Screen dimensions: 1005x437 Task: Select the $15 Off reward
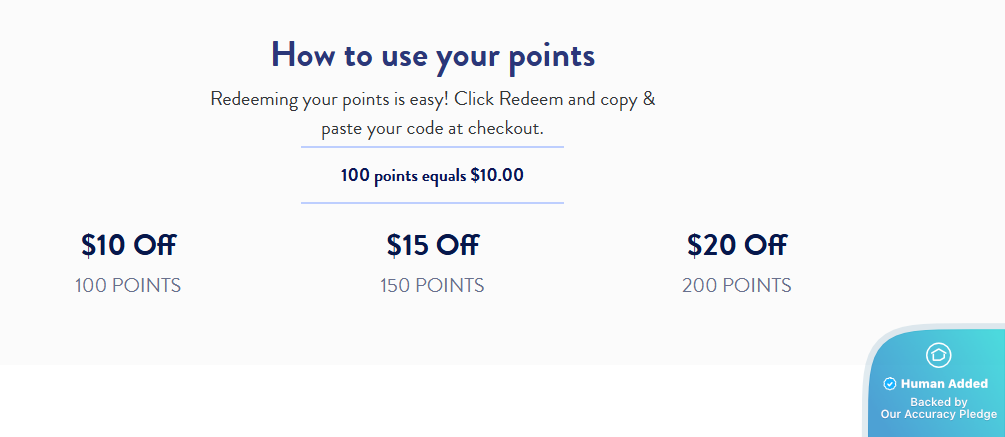(x=432, y=245)
